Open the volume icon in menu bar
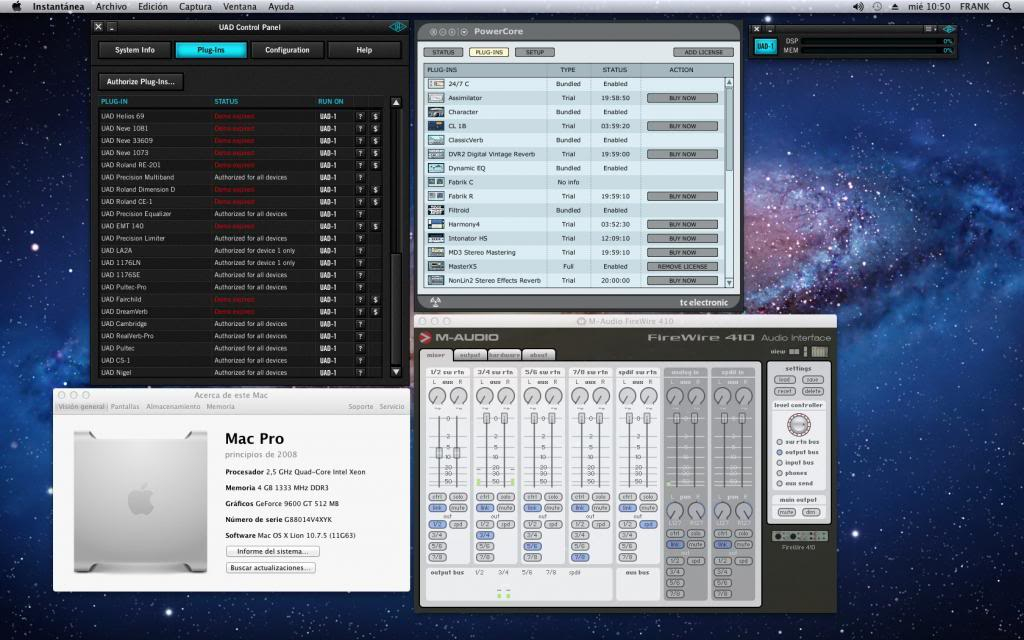 point(857,6)
